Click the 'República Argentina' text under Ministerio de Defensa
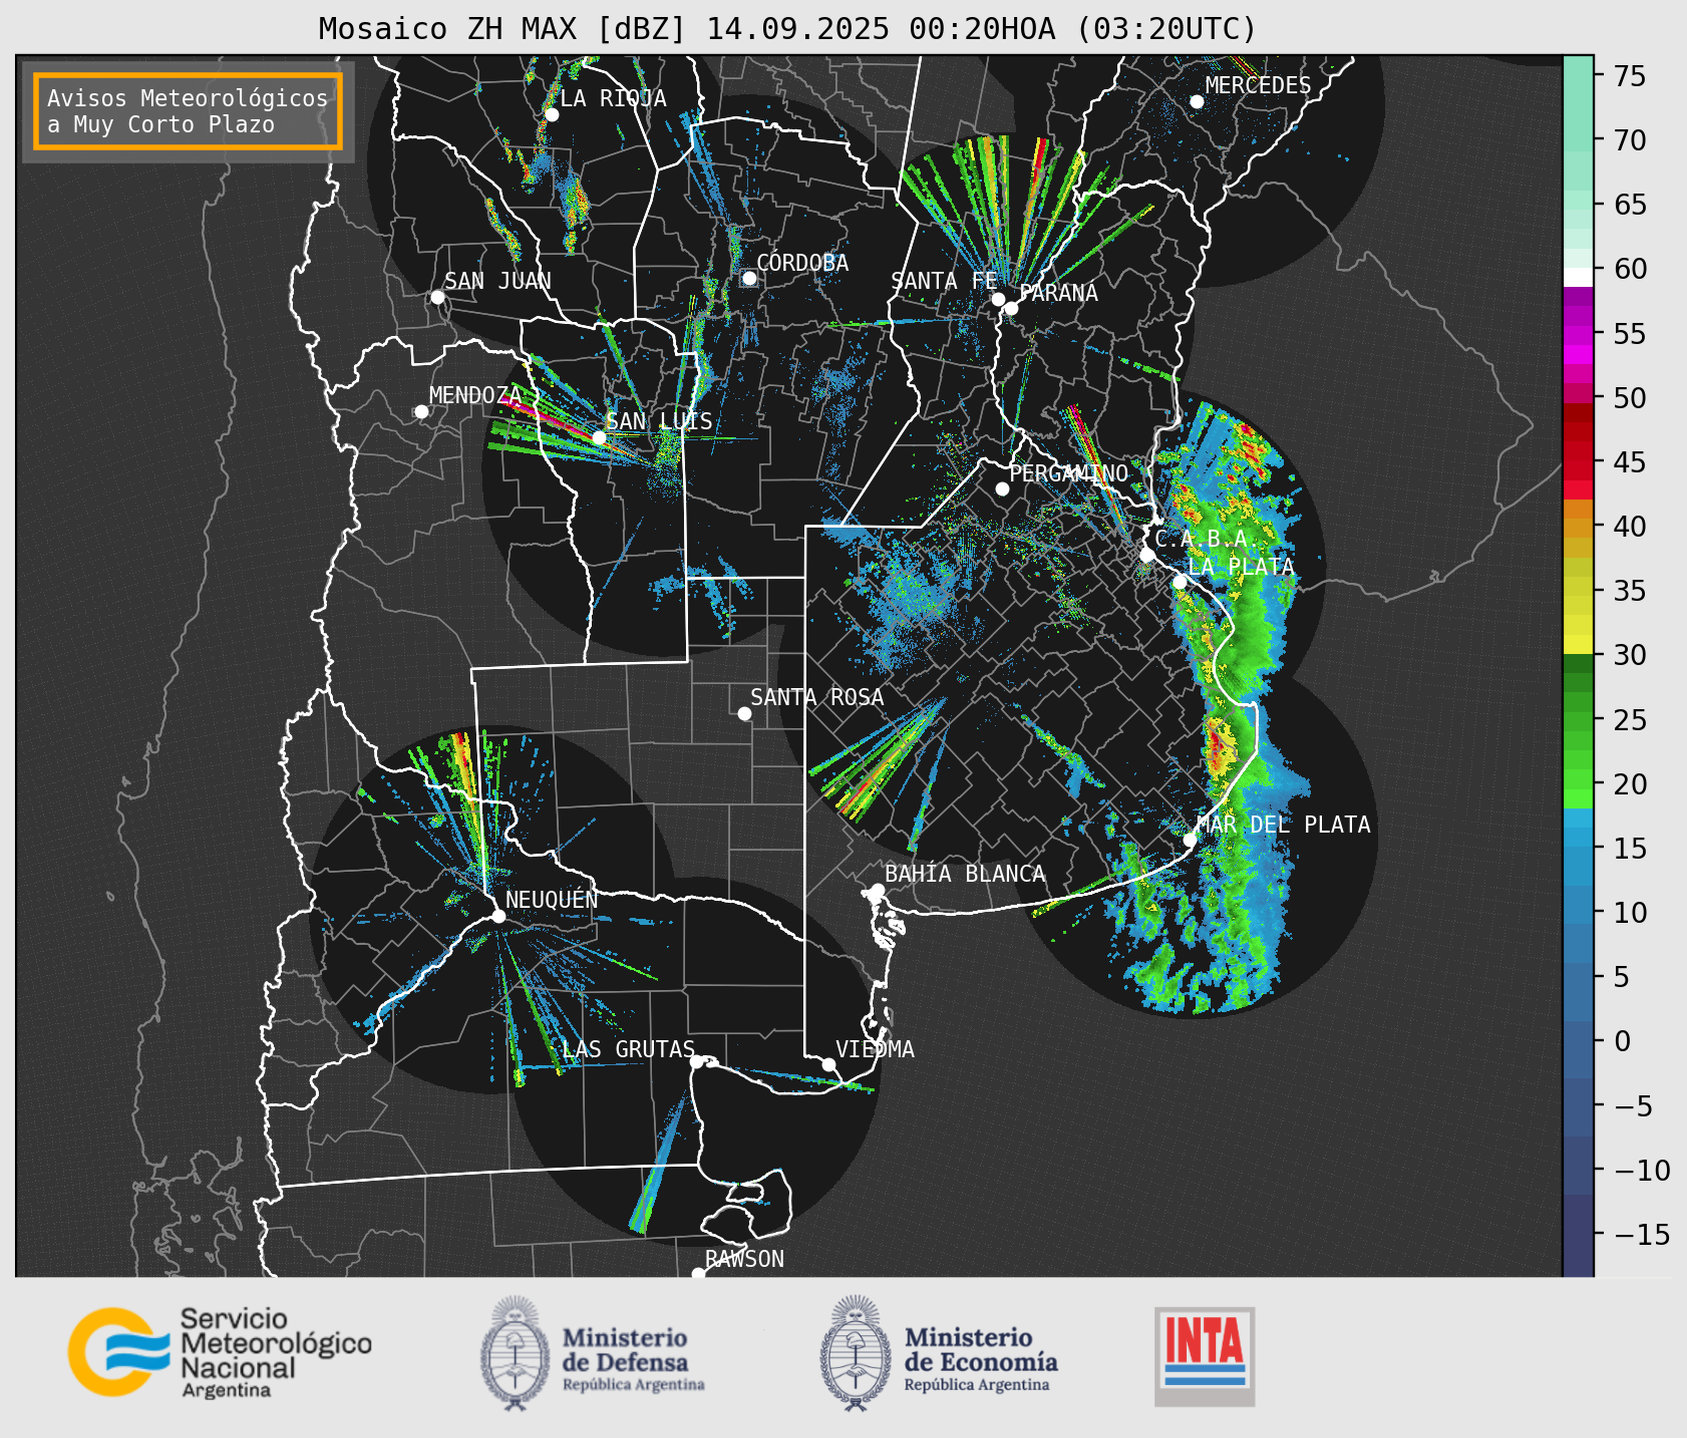The height and width of the screenshot is (1438, 1687). tap(634, 1385)
